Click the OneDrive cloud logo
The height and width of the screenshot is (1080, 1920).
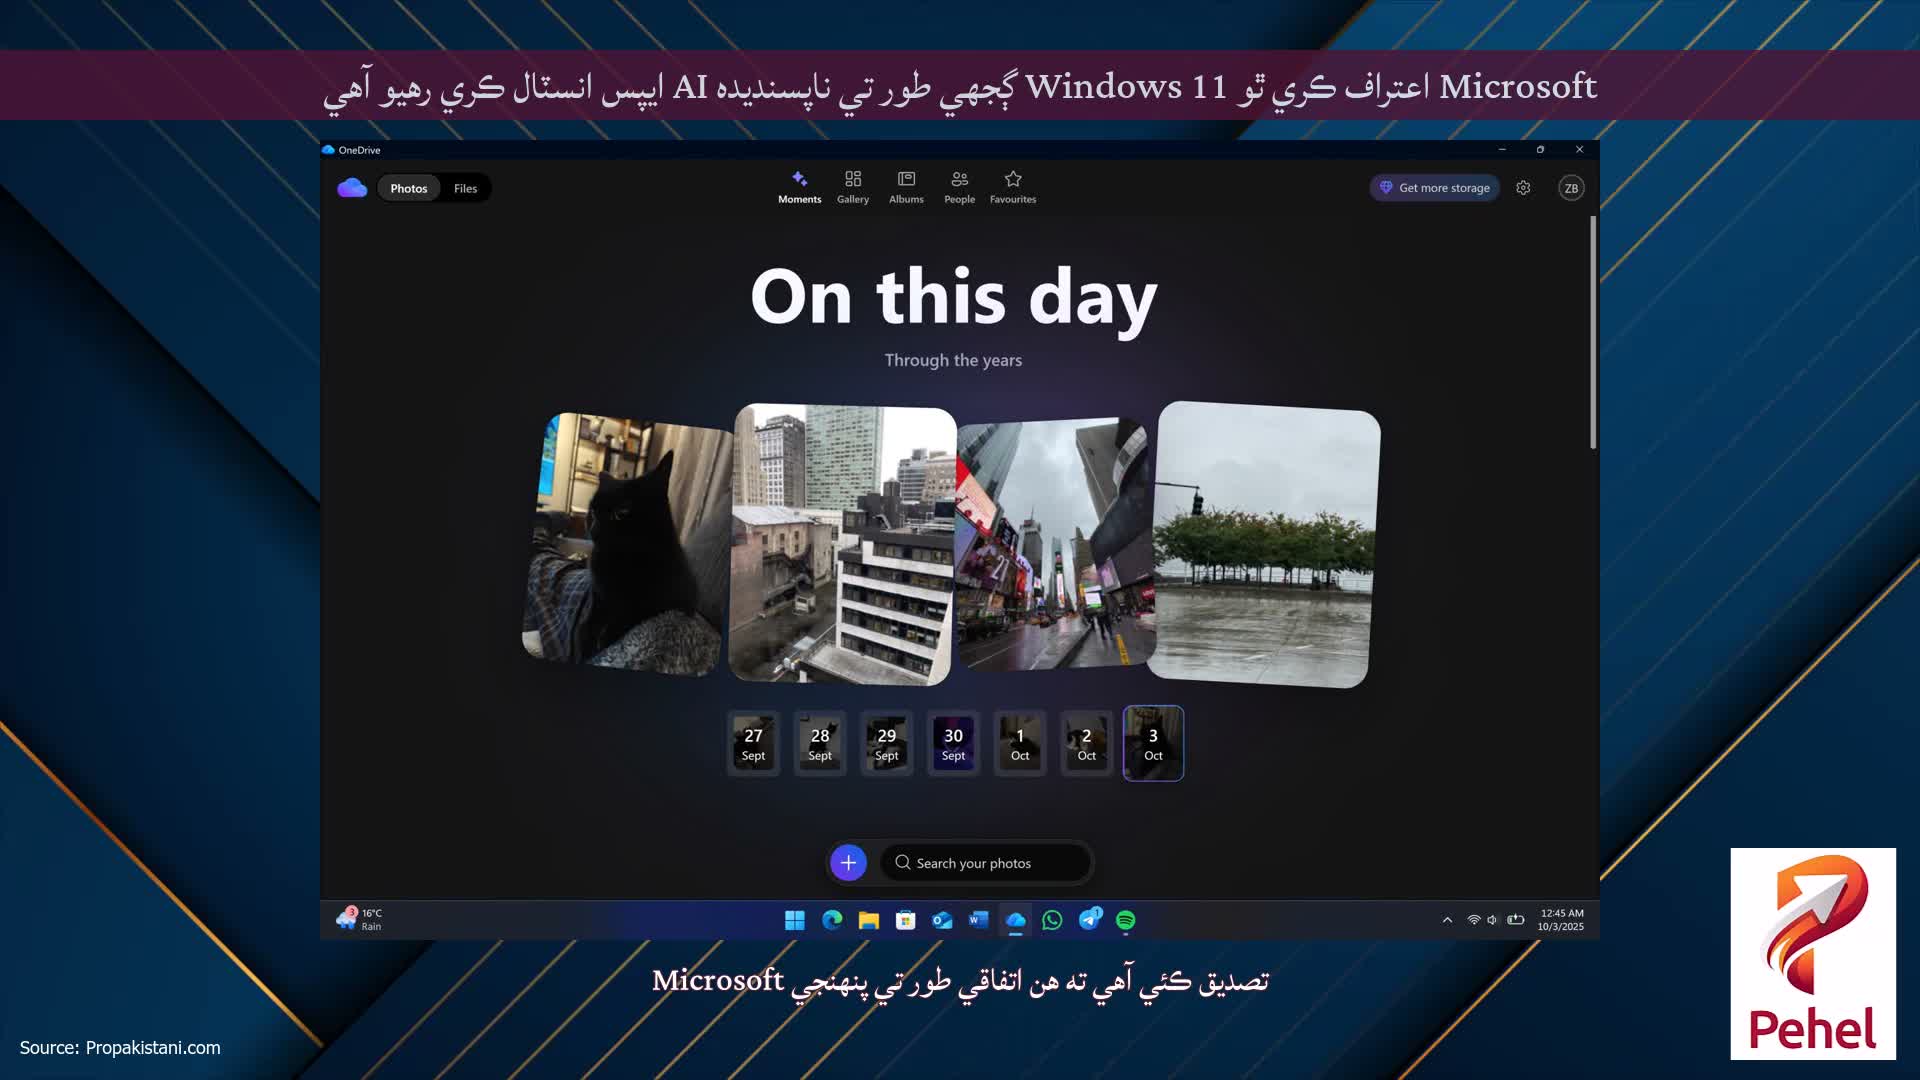(x=352, y=188)
